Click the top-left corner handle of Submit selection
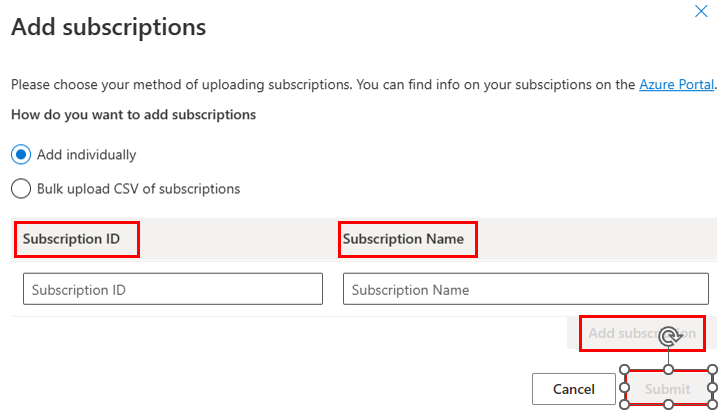 click(x=625, y=370)
